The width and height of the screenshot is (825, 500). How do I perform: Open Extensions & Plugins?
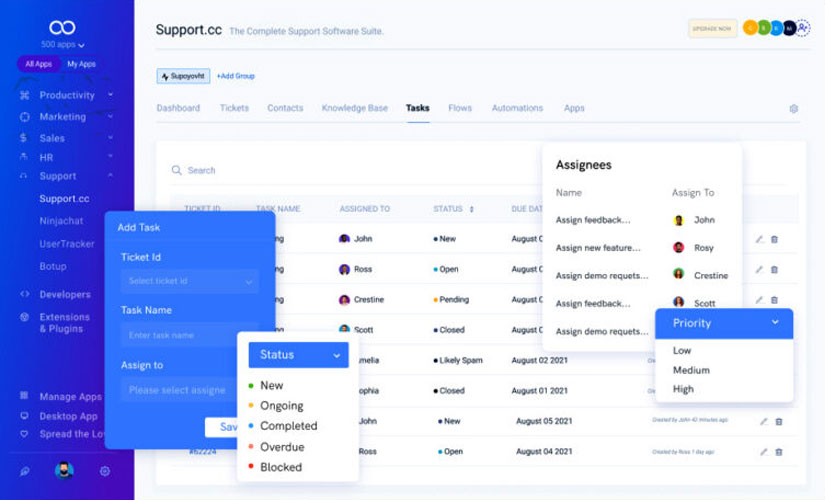[x=64, y=323]
